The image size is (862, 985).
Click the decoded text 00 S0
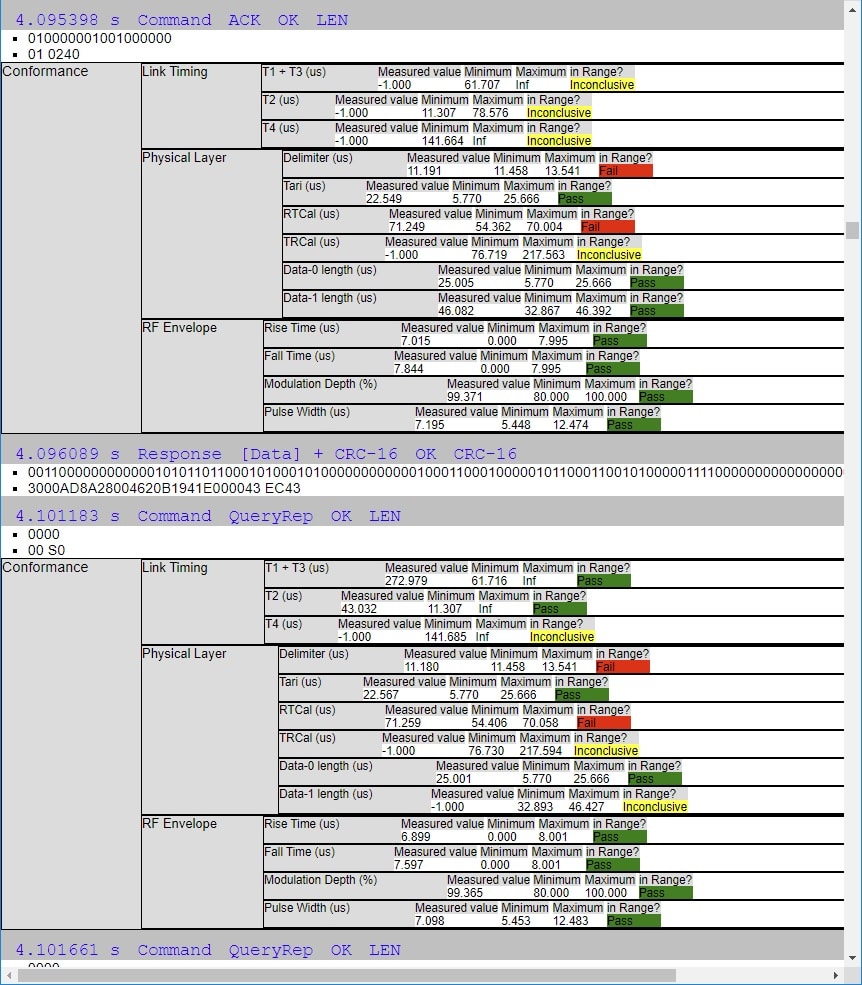[46, 550]
